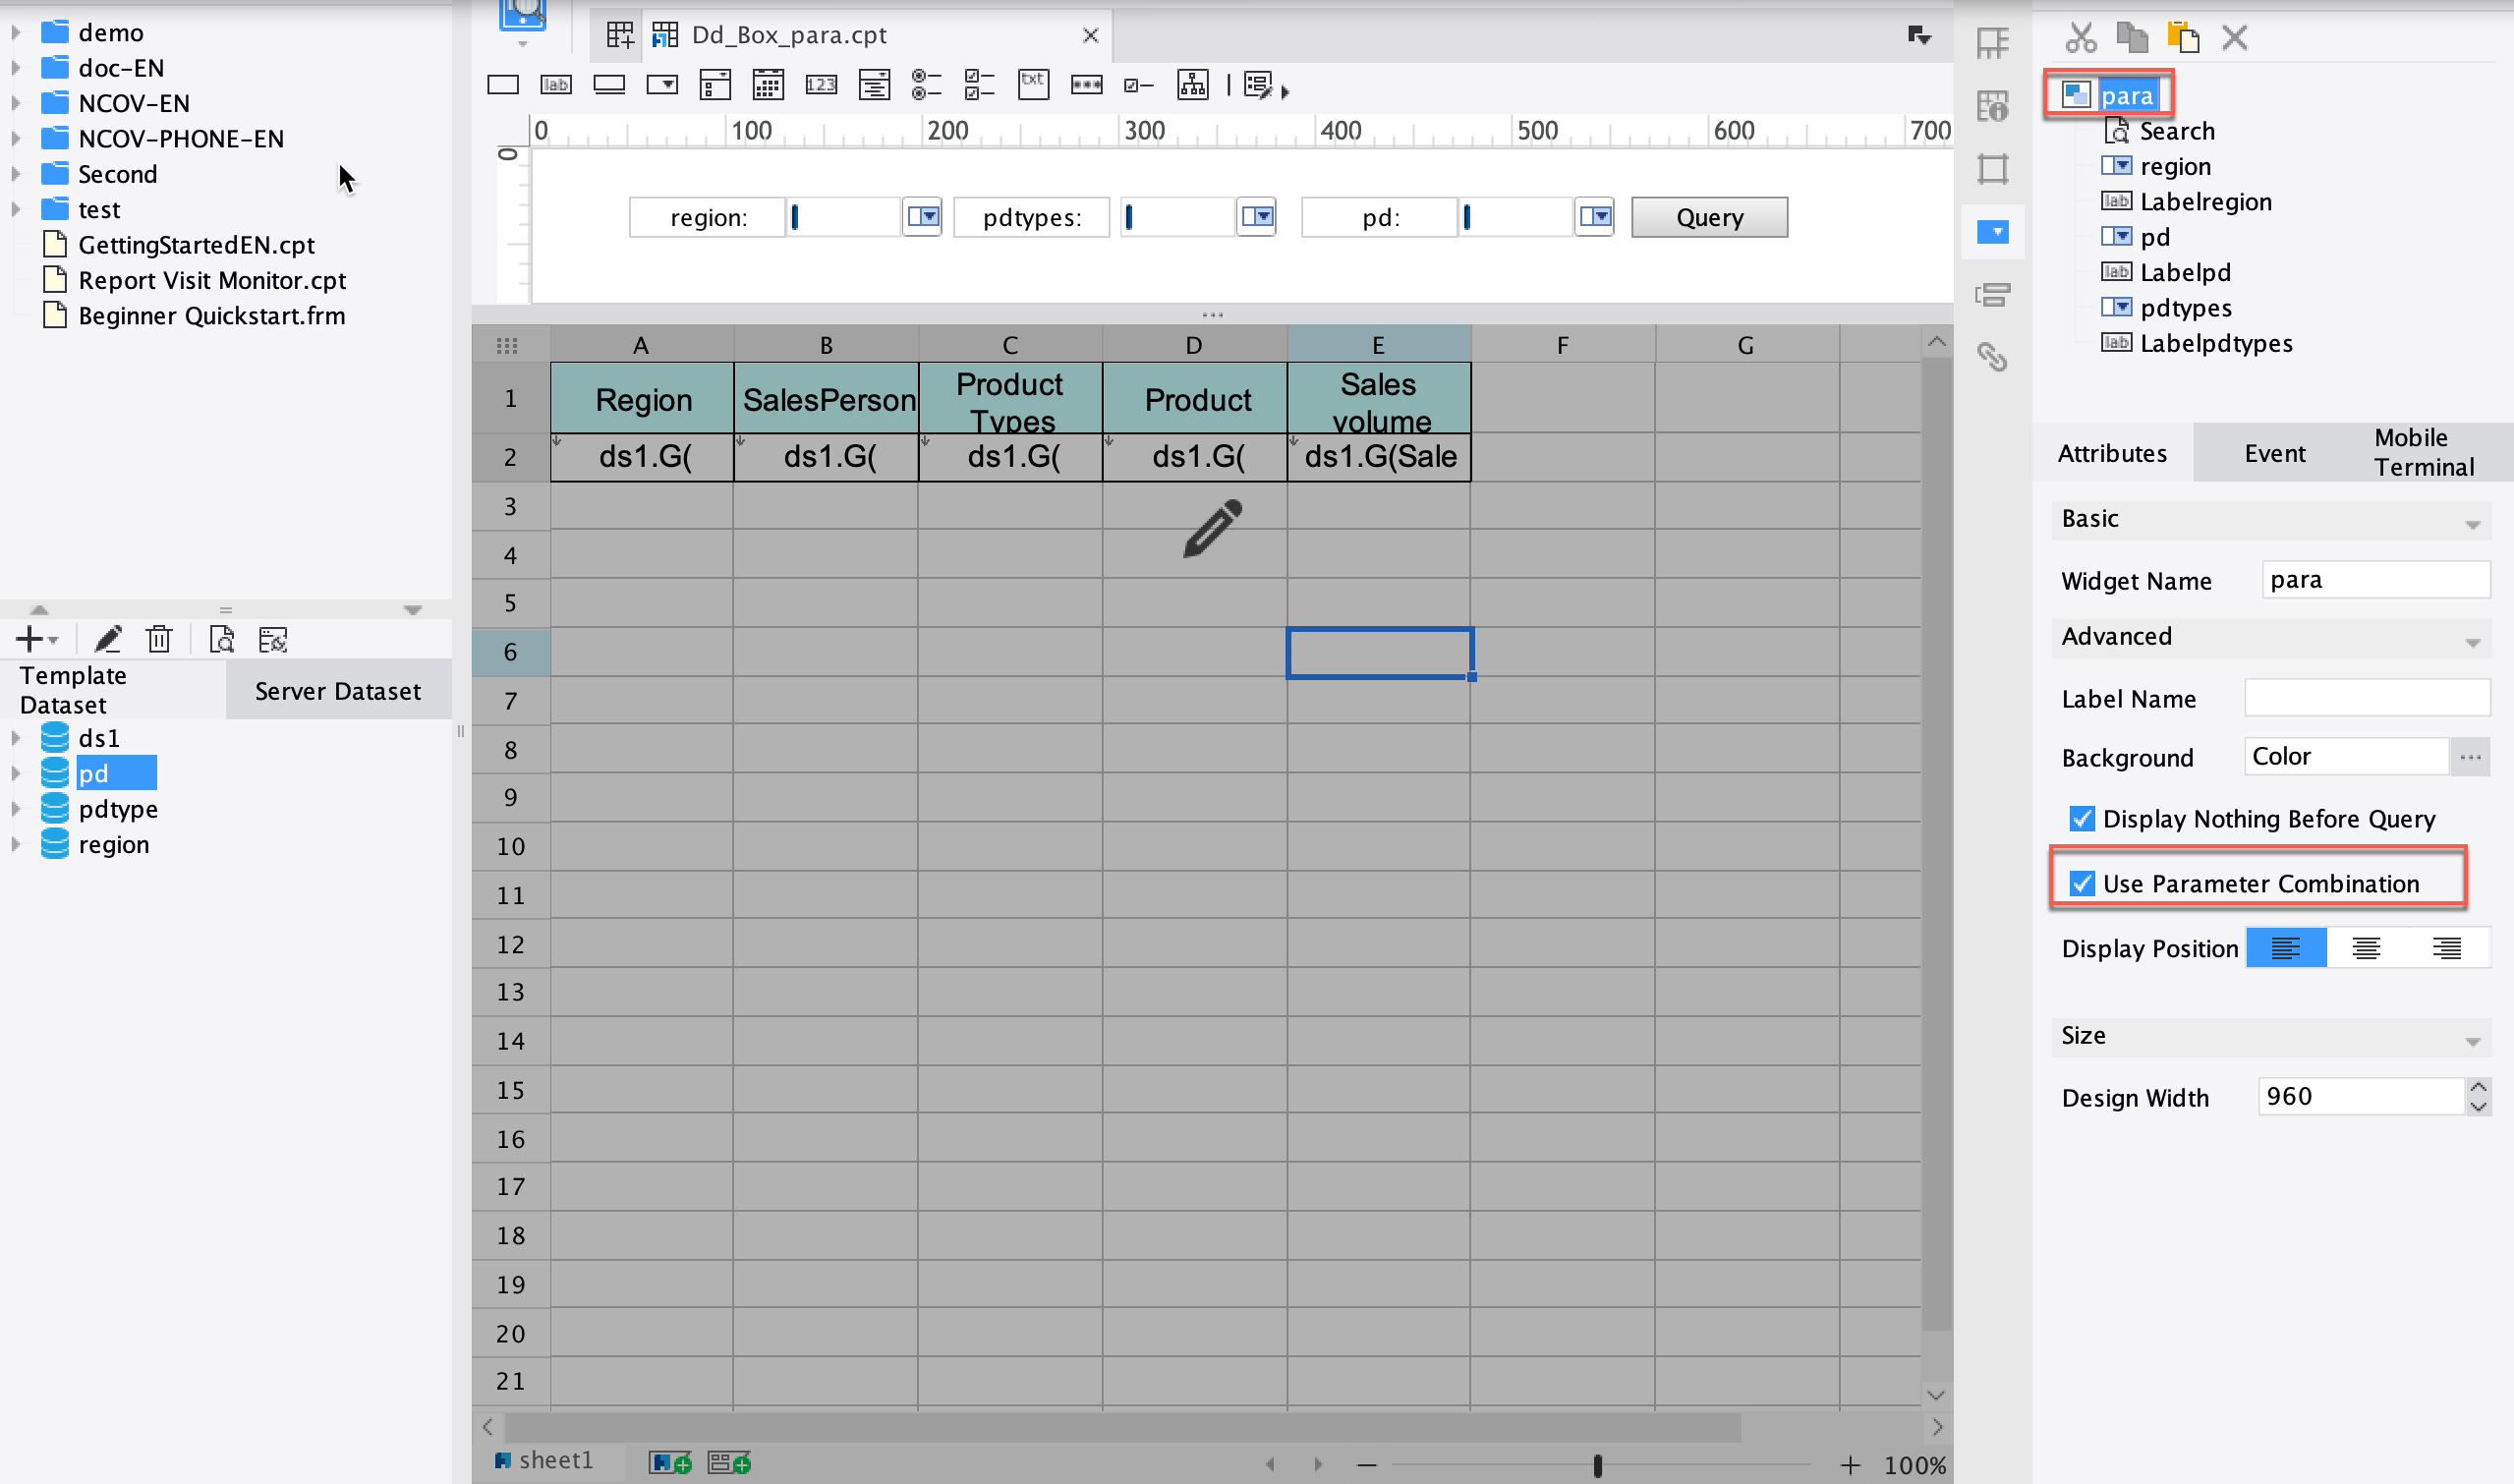The height and width of the screenshot is (1484, 2514).
Task: Select the drop-down box widget tool
Action: tap(662, 85)
